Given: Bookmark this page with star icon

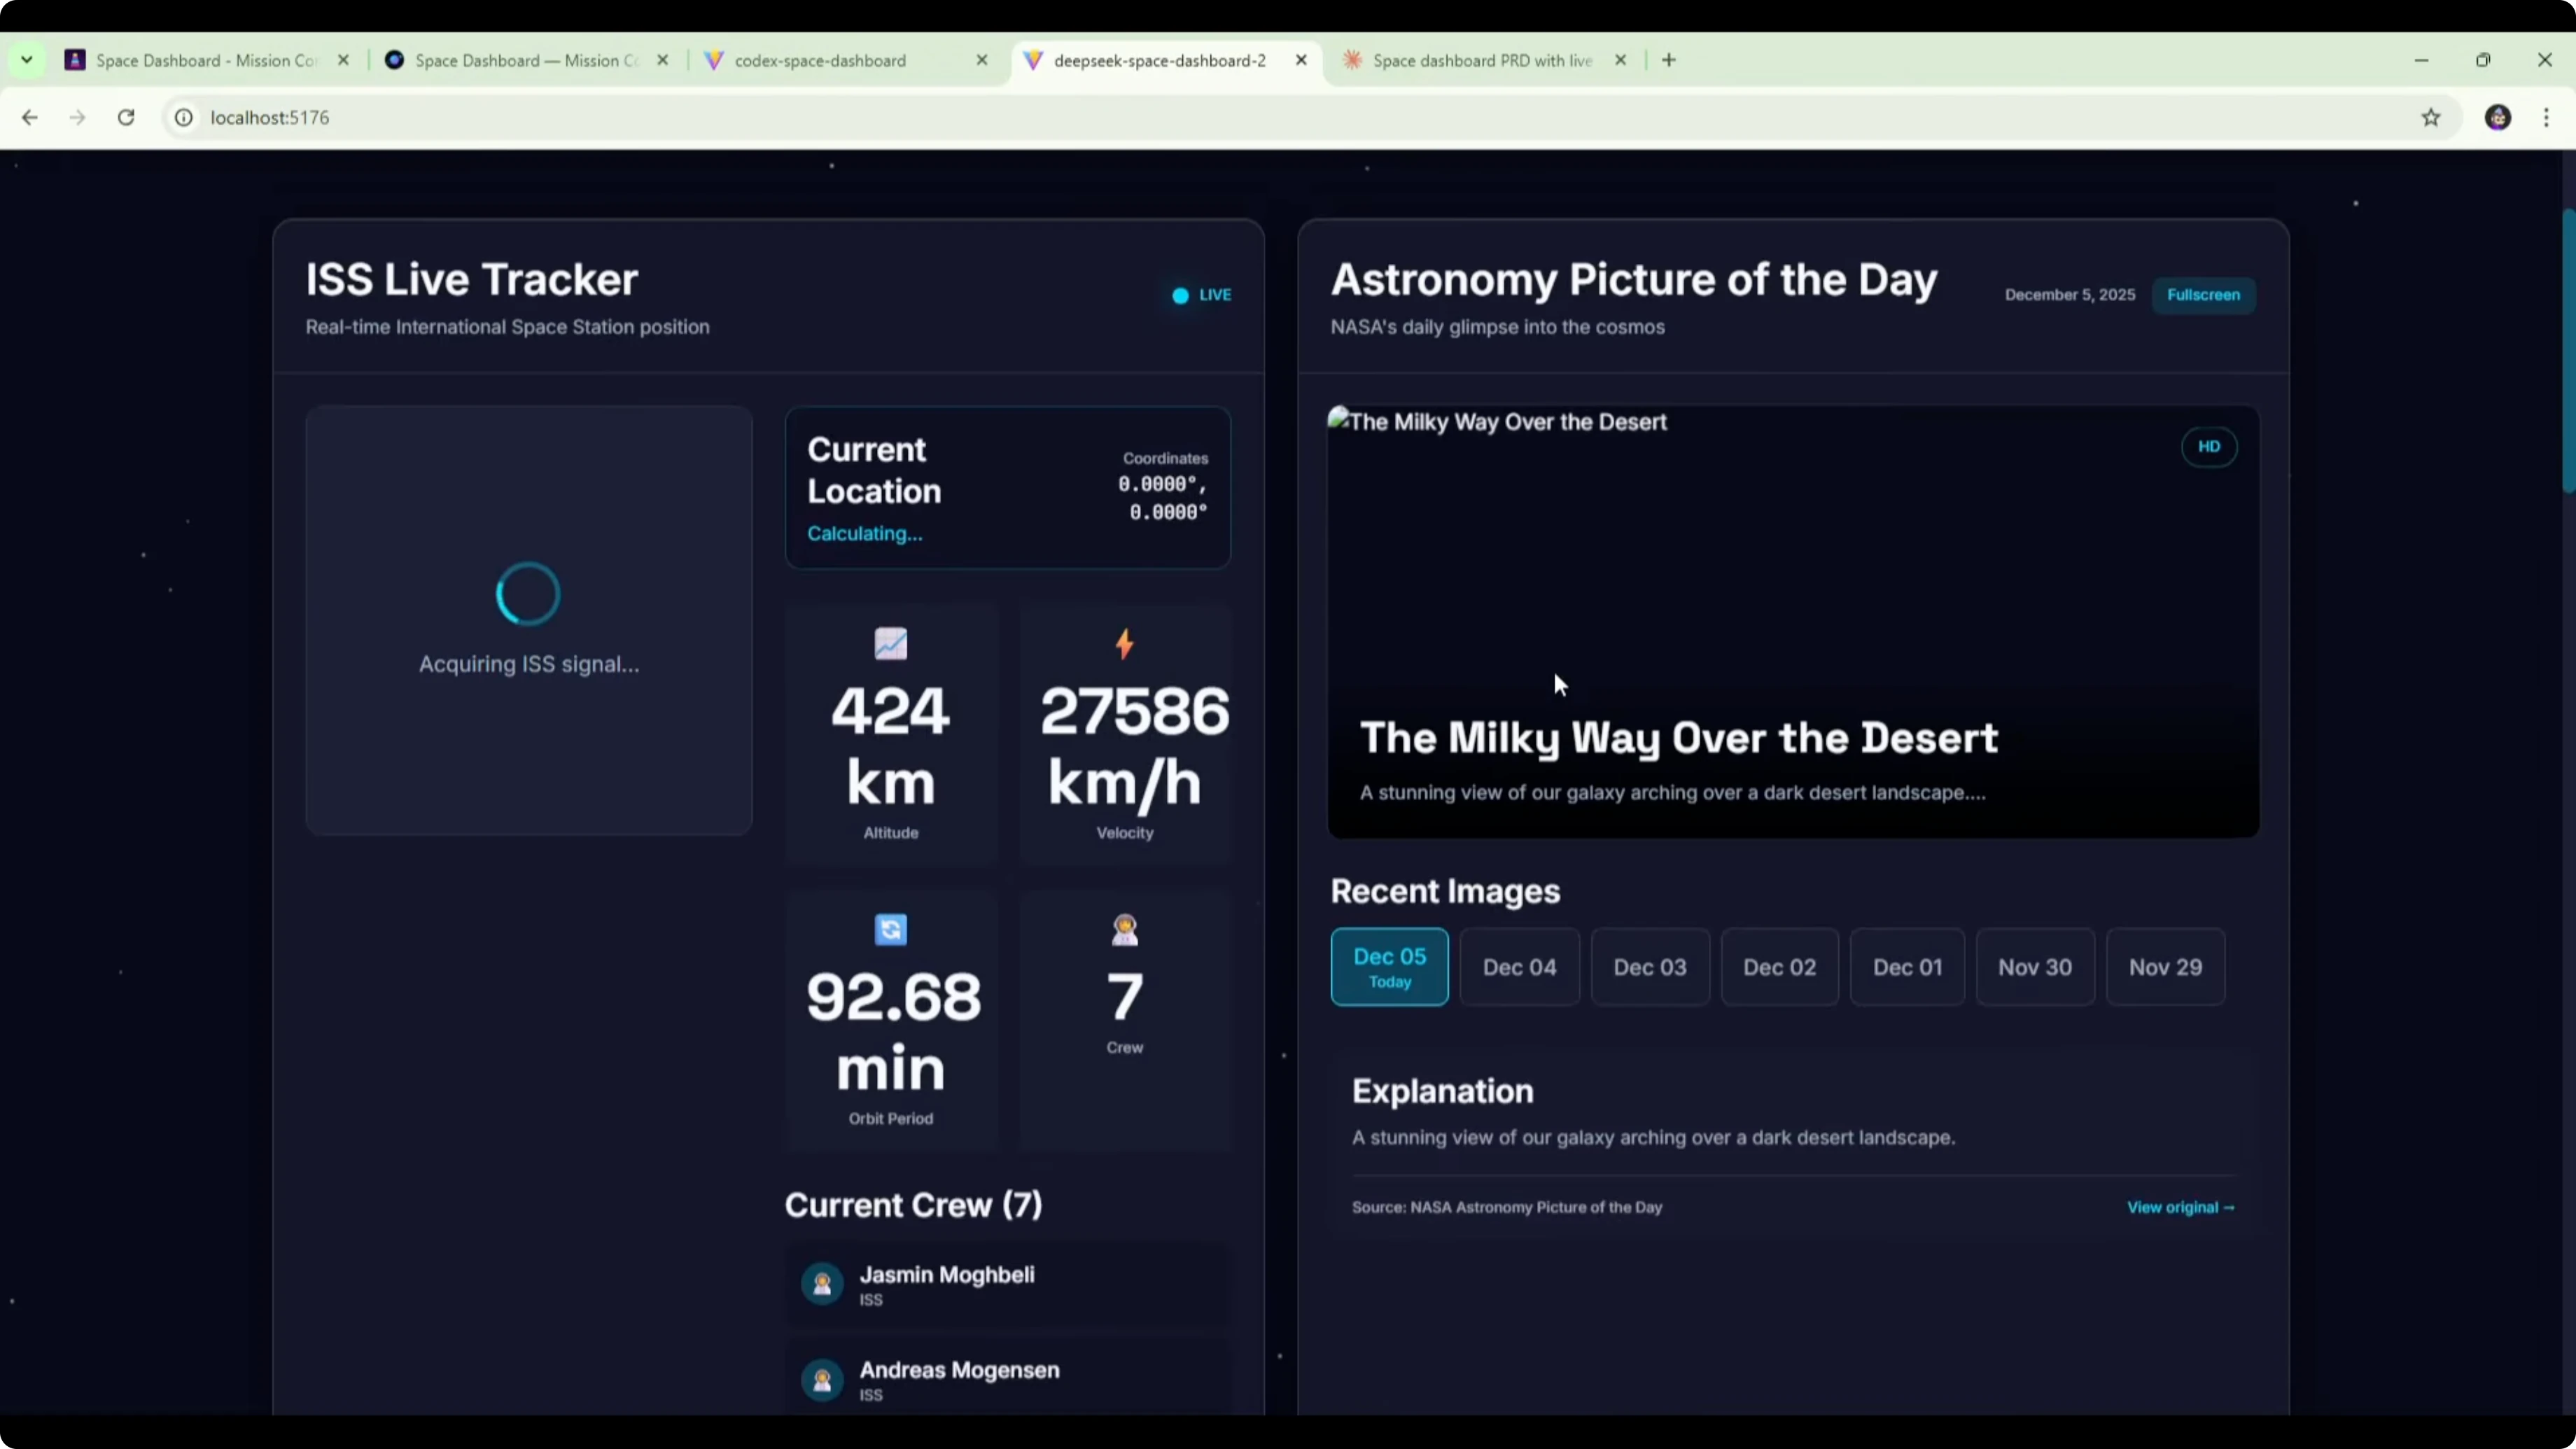Looking at the screenshot, I should click(x=2430, y=118).
